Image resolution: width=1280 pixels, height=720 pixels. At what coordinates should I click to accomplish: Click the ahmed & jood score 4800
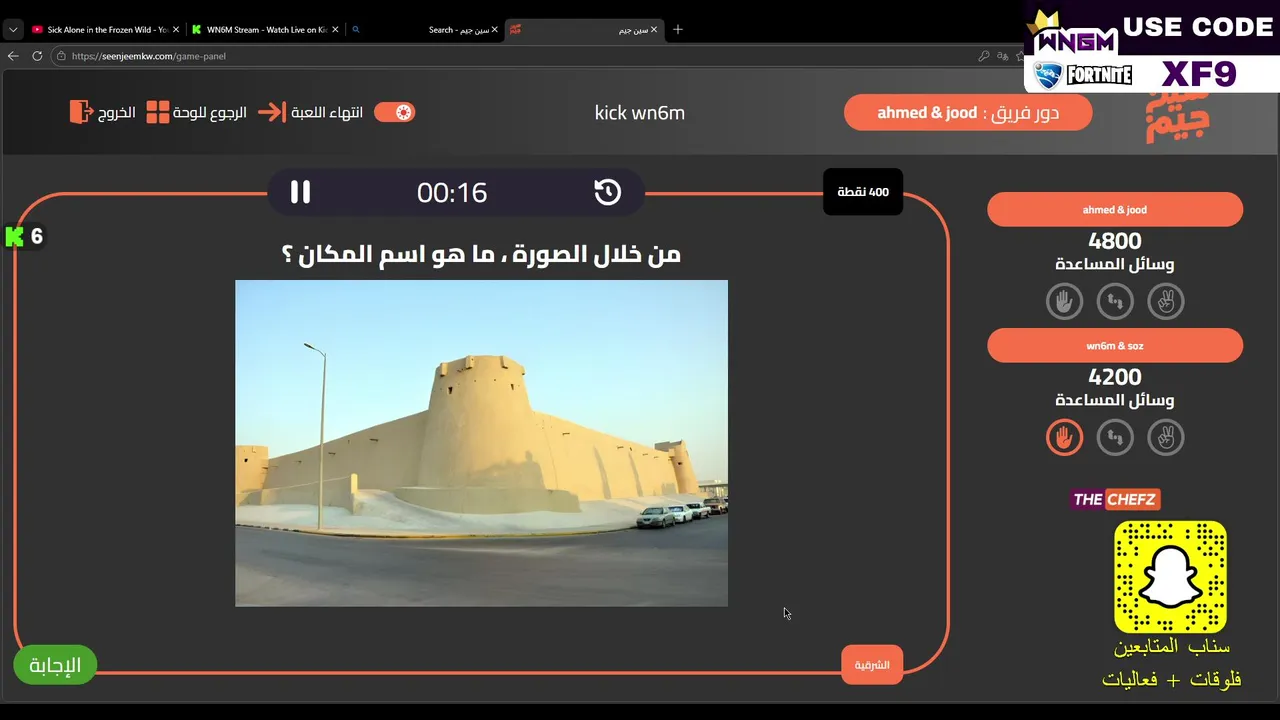point(1115,241)
